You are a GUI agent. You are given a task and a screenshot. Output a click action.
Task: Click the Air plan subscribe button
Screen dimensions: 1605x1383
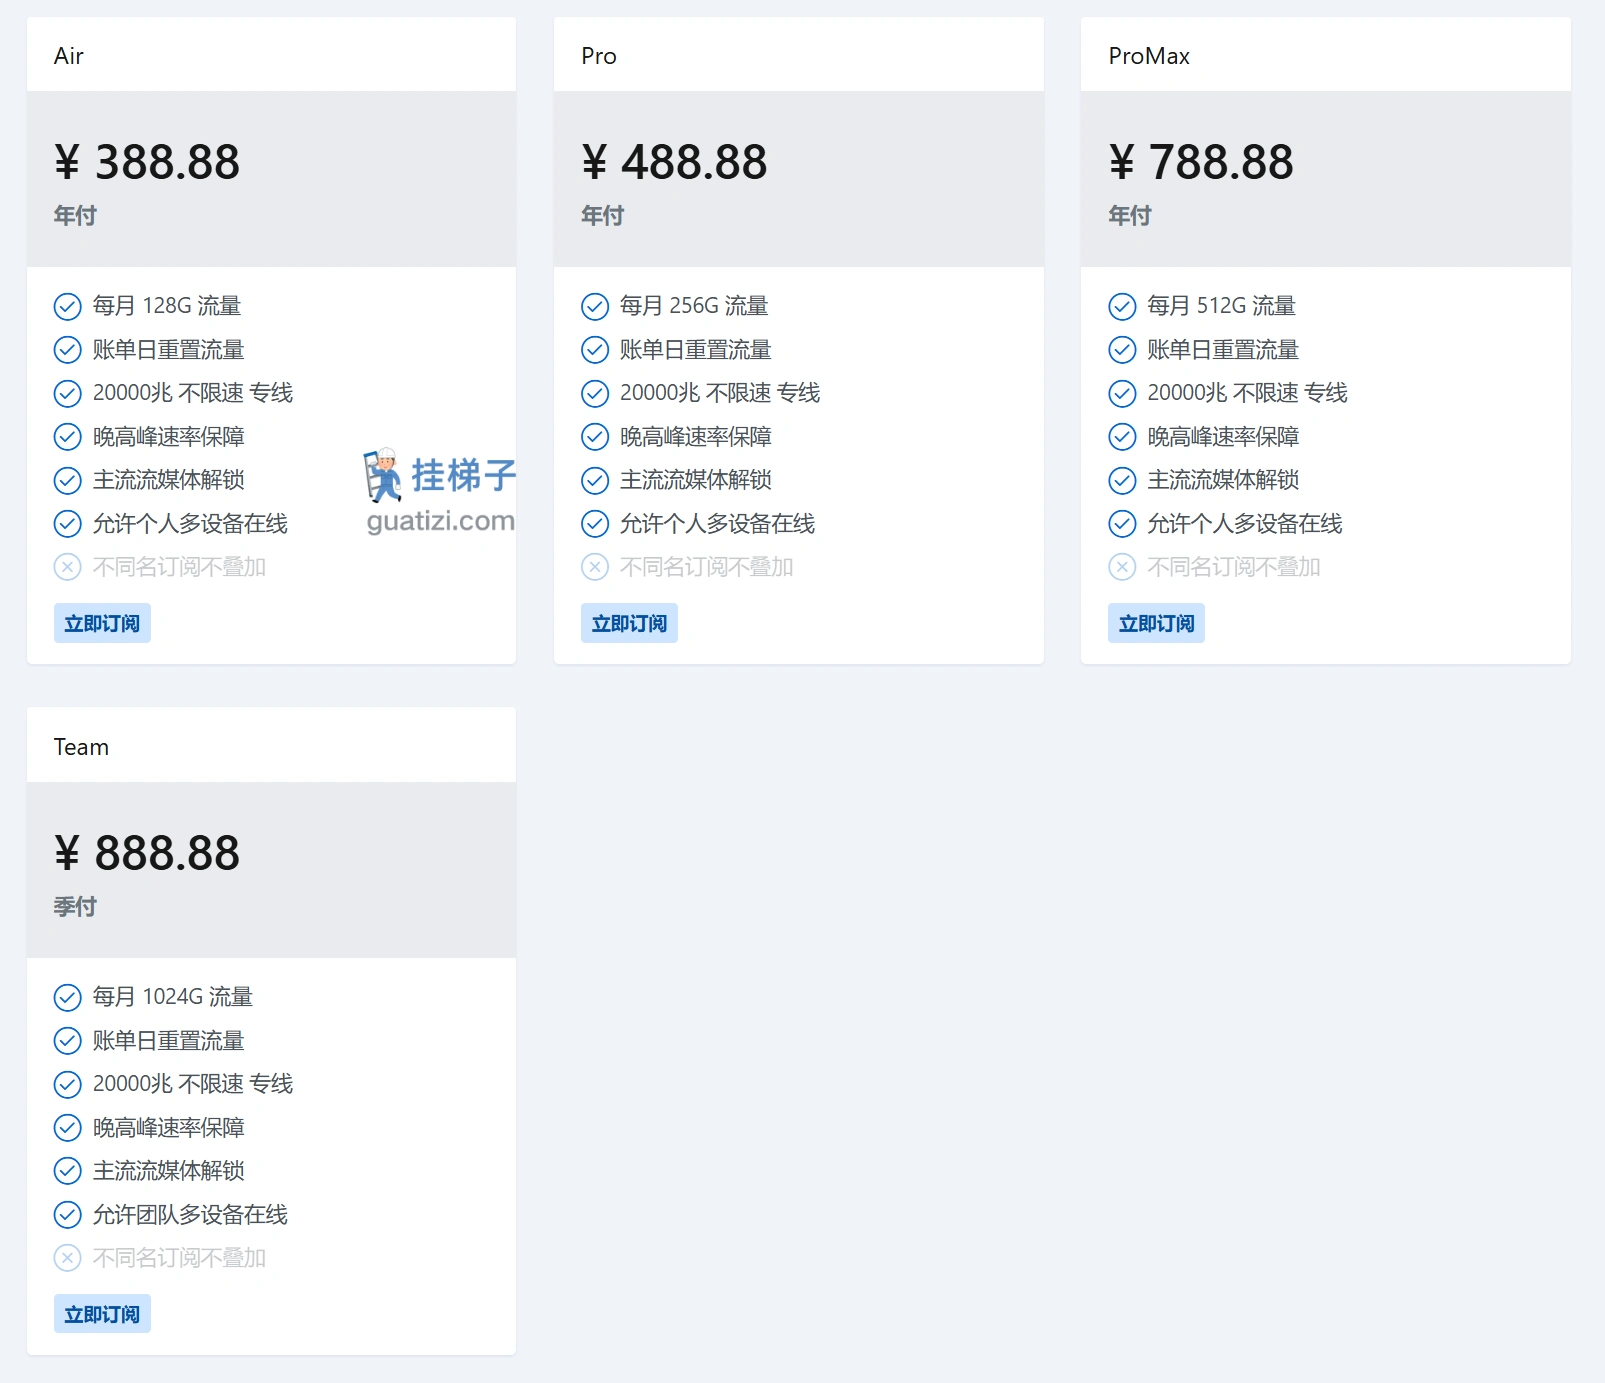coord(102,623)
